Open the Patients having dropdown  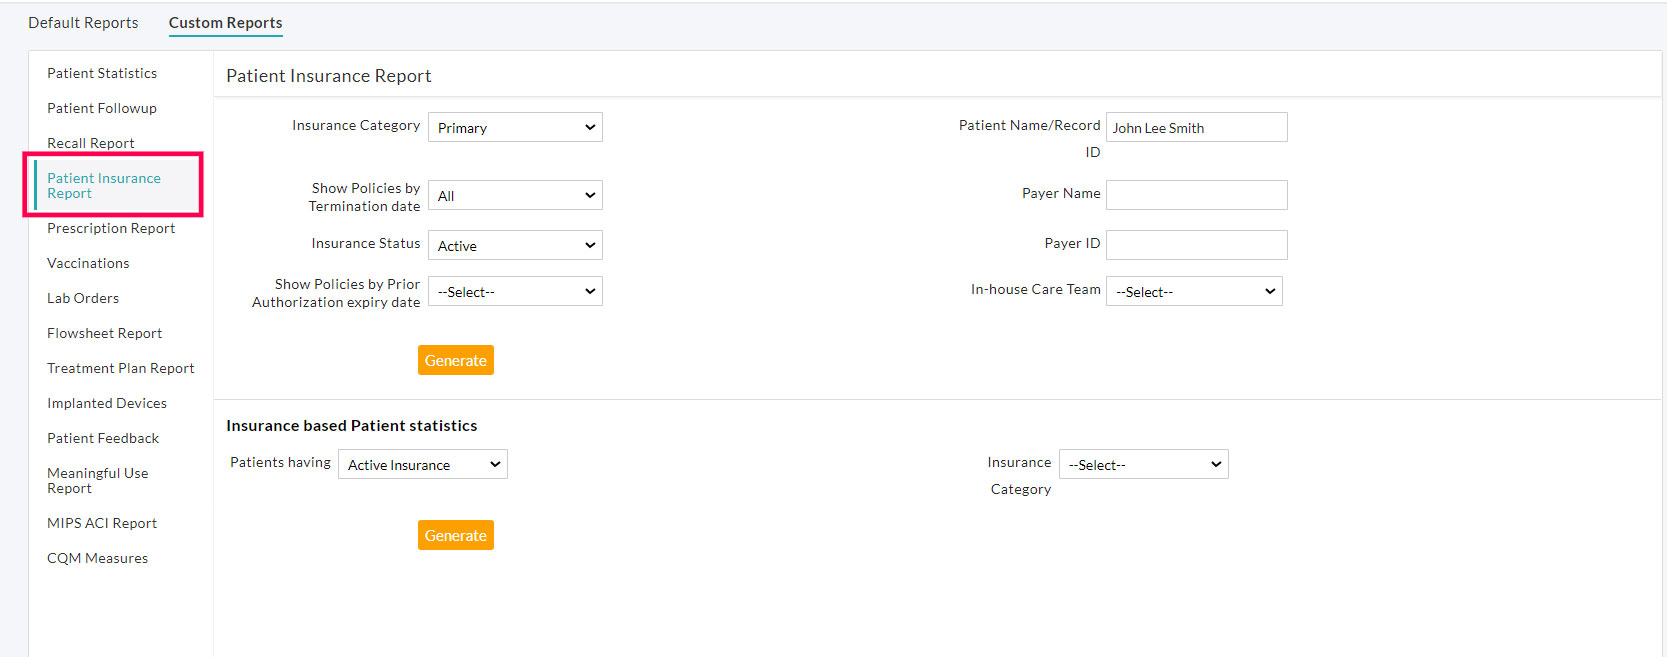pos(423,465)
